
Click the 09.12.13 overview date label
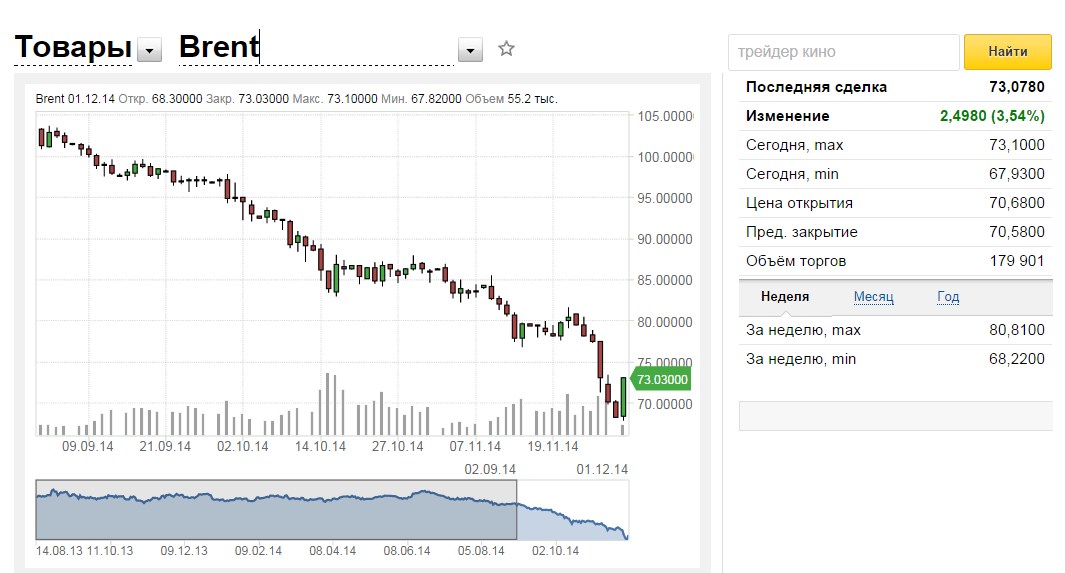184,551
